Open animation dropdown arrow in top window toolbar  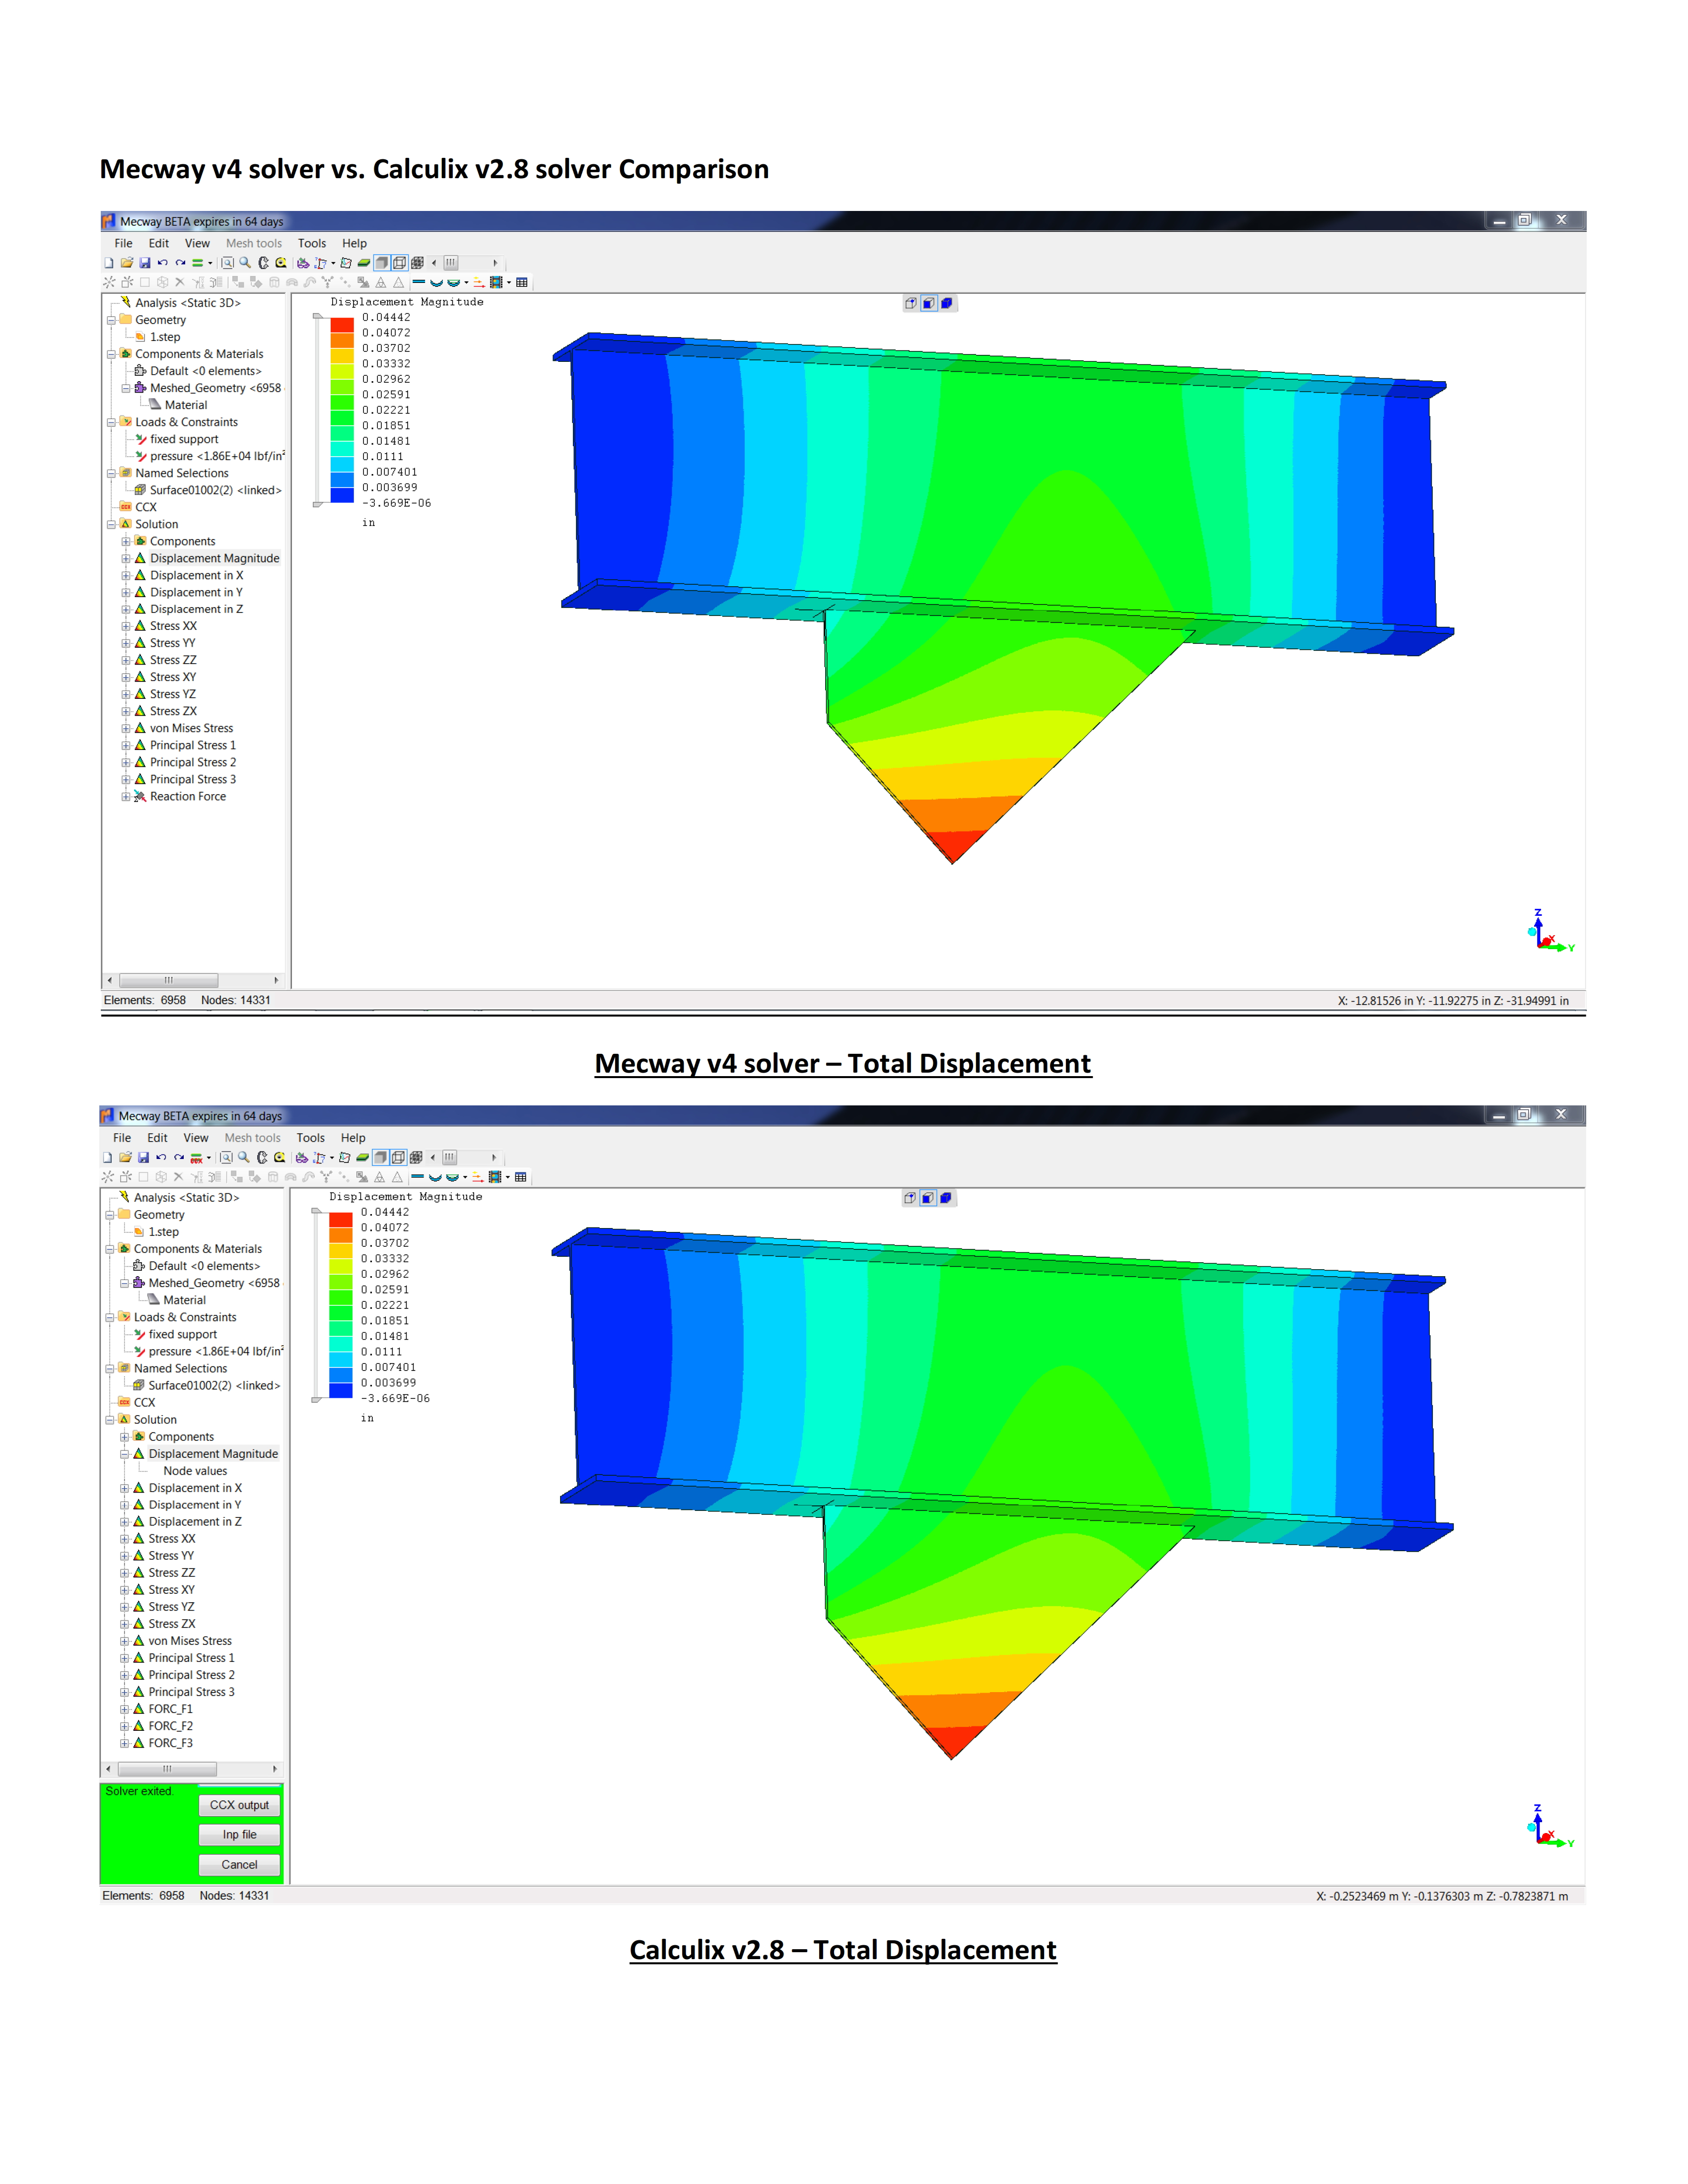pos(509,282)
